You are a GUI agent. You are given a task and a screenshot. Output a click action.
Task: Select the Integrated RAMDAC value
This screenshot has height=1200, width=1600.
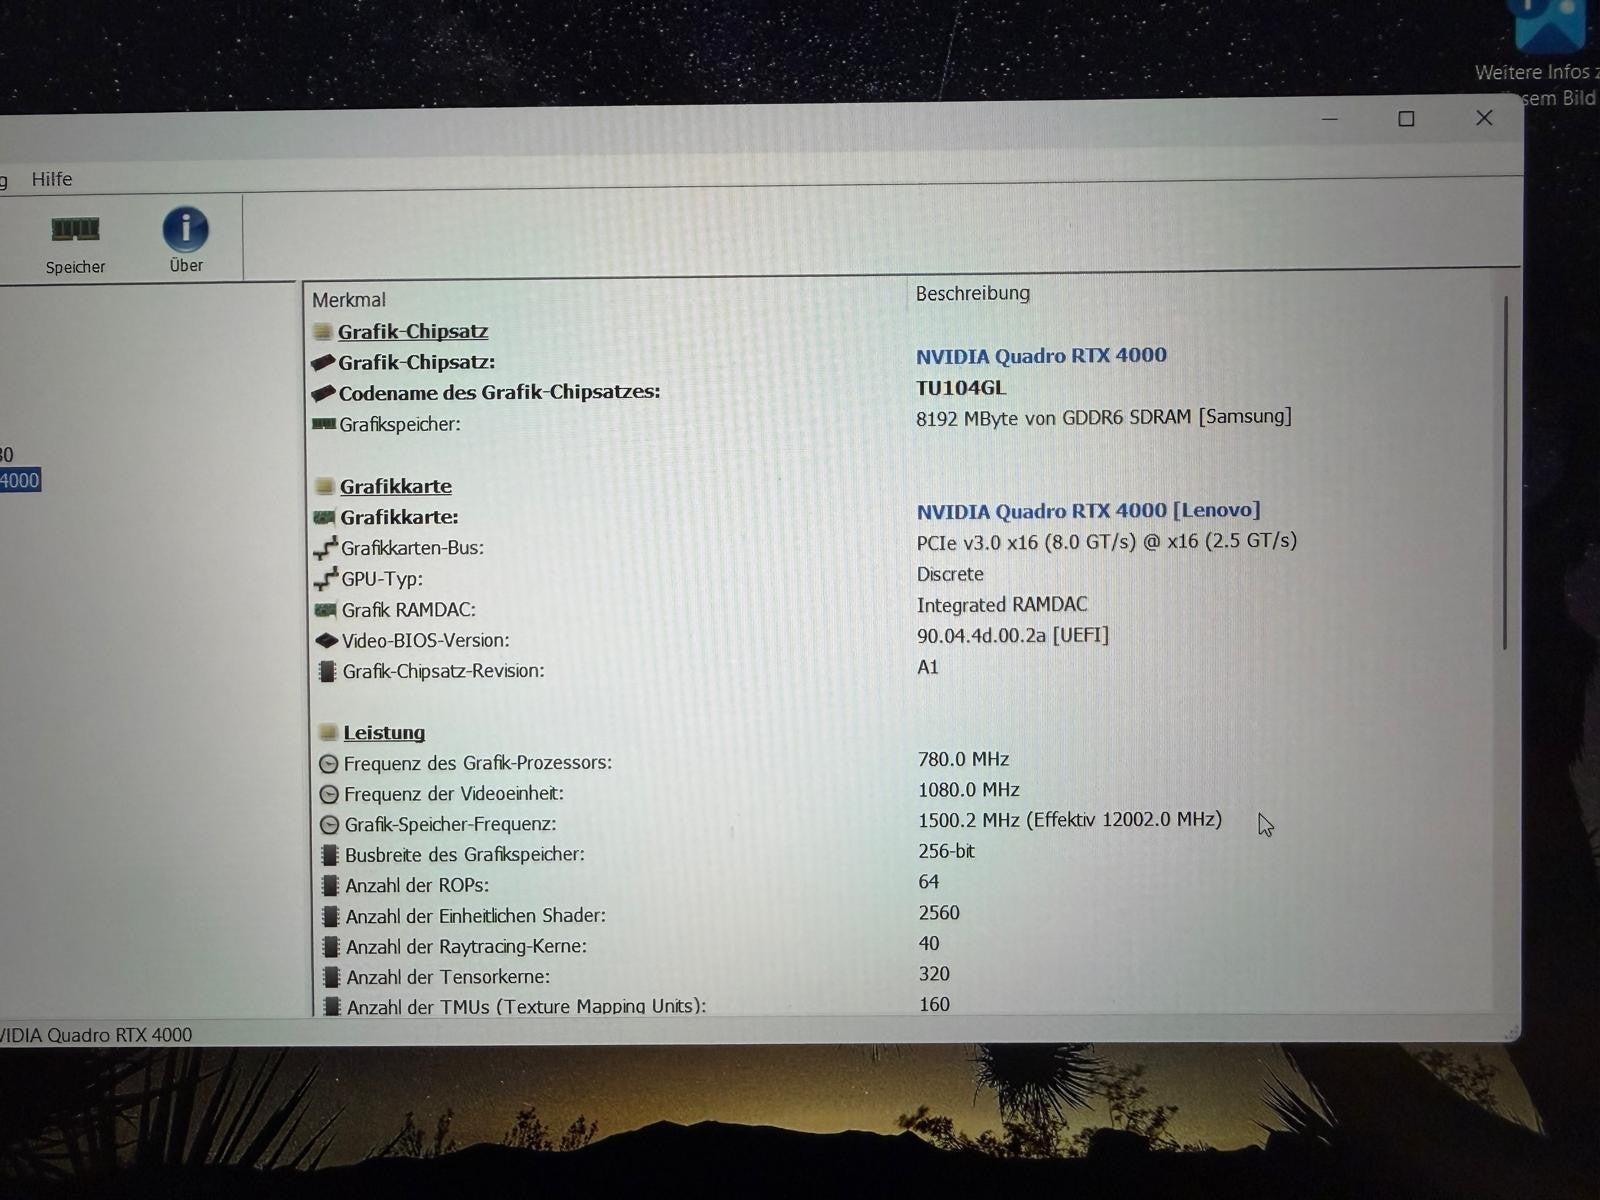click(1002, 604)
